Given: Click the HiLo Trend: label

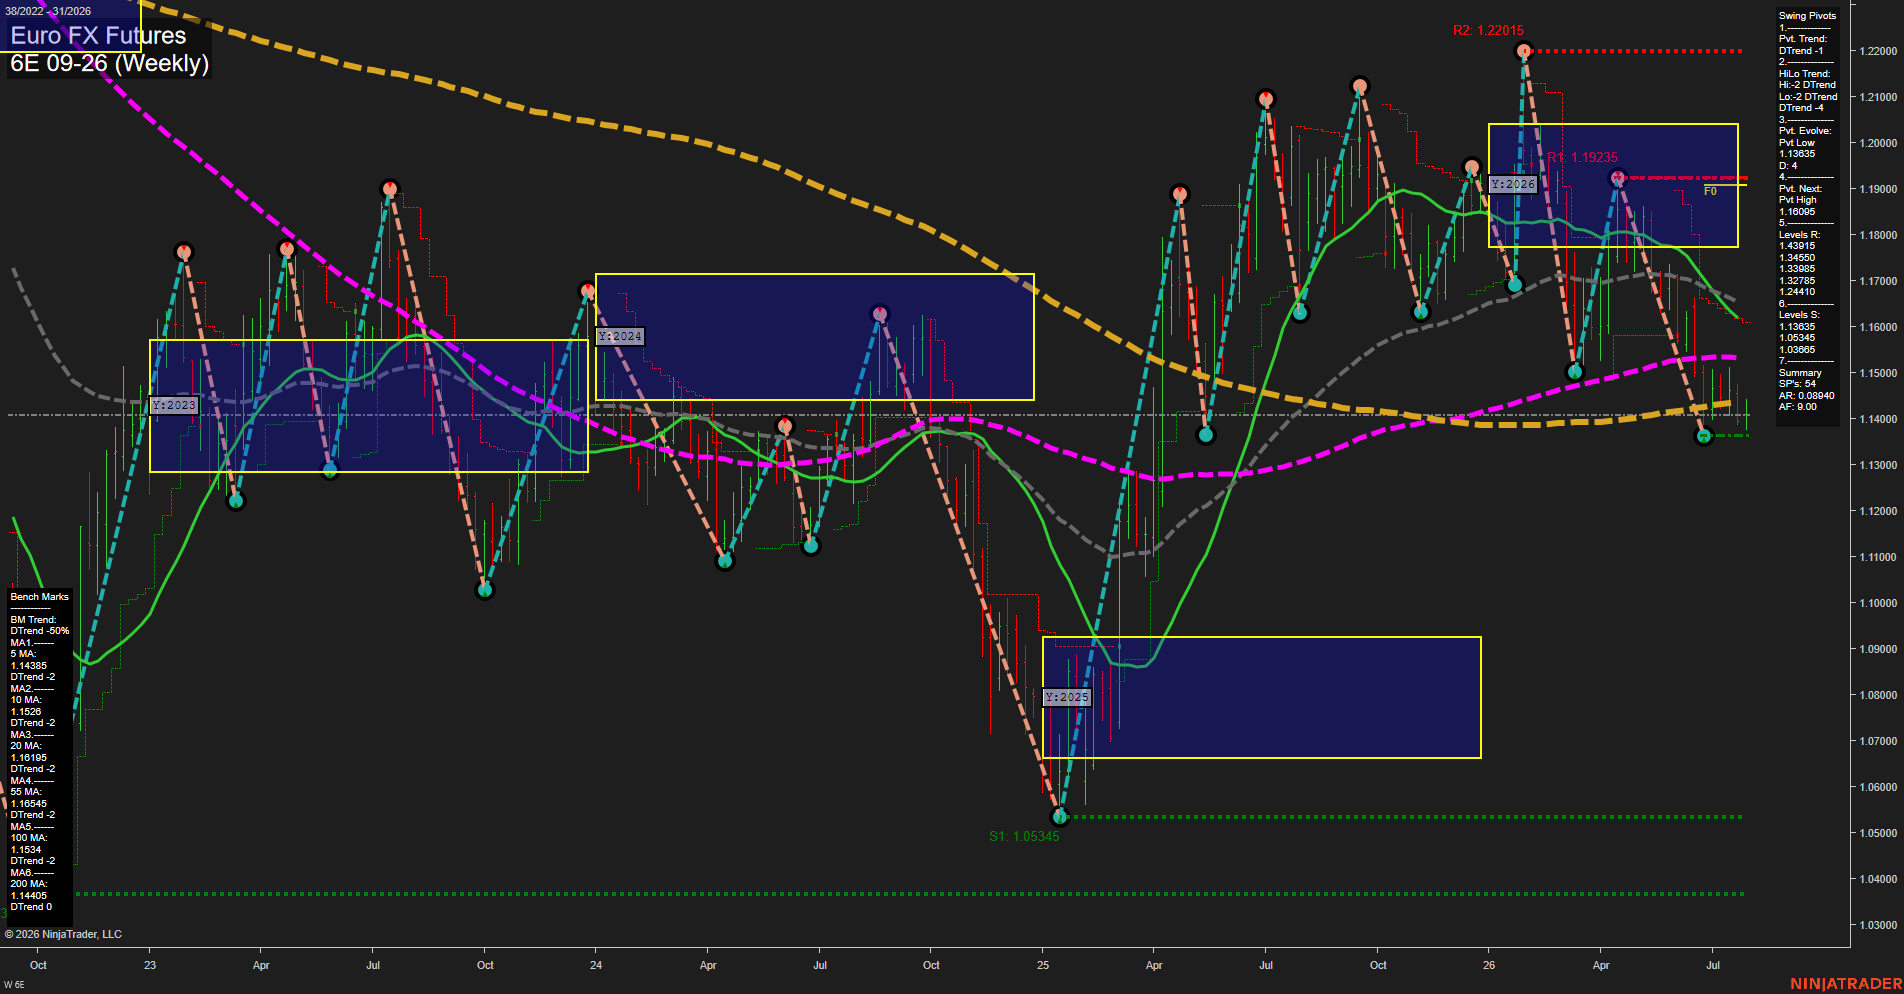Looking at the screenshot, I should [1804, 74].
